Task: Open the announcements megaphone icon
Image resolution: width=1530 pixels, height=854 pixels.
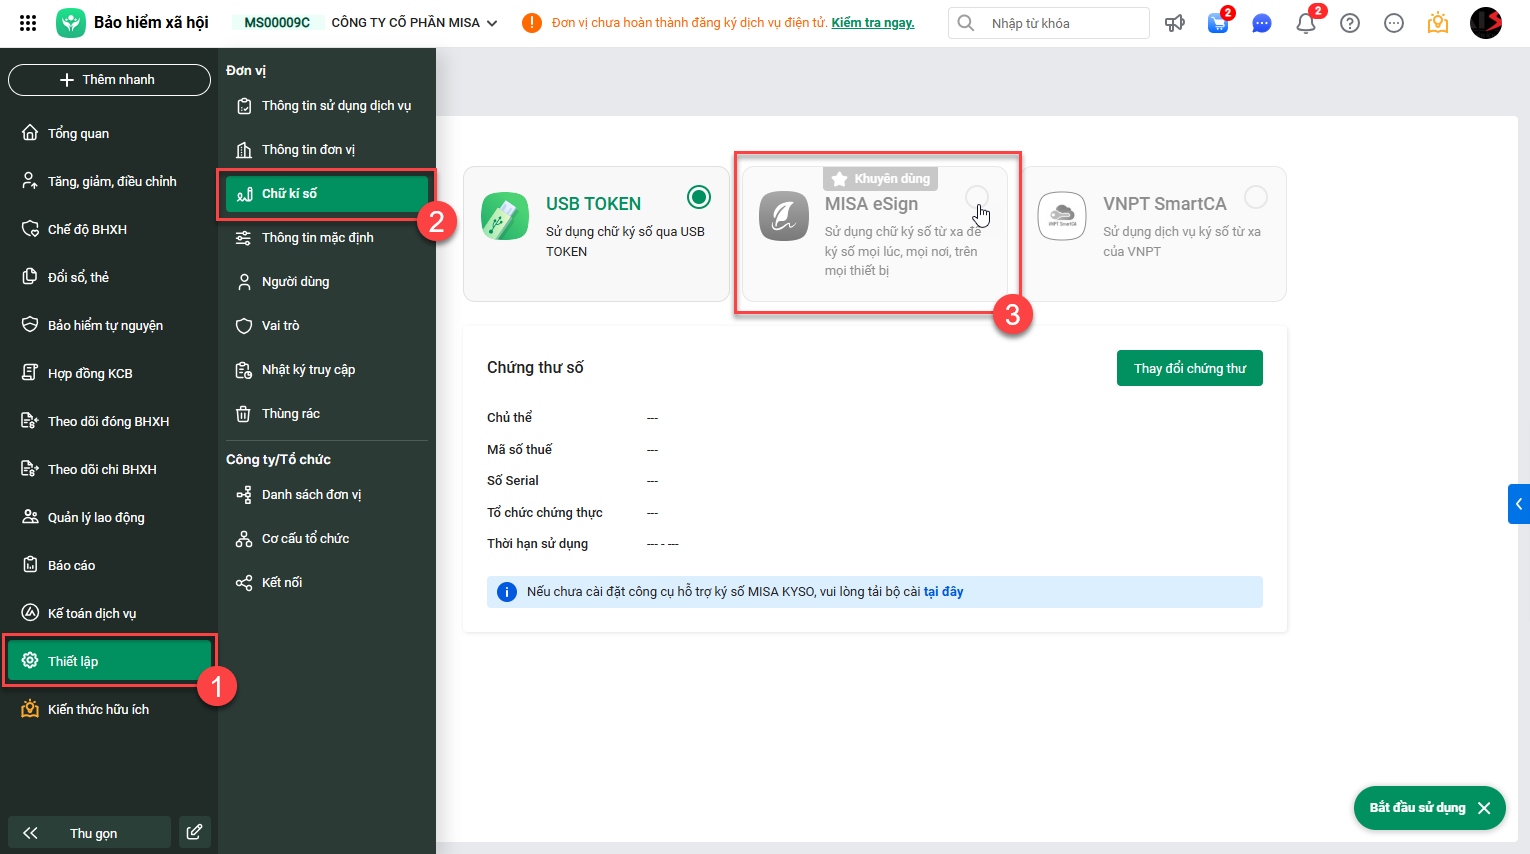Action: click(x=1175, y=23)
